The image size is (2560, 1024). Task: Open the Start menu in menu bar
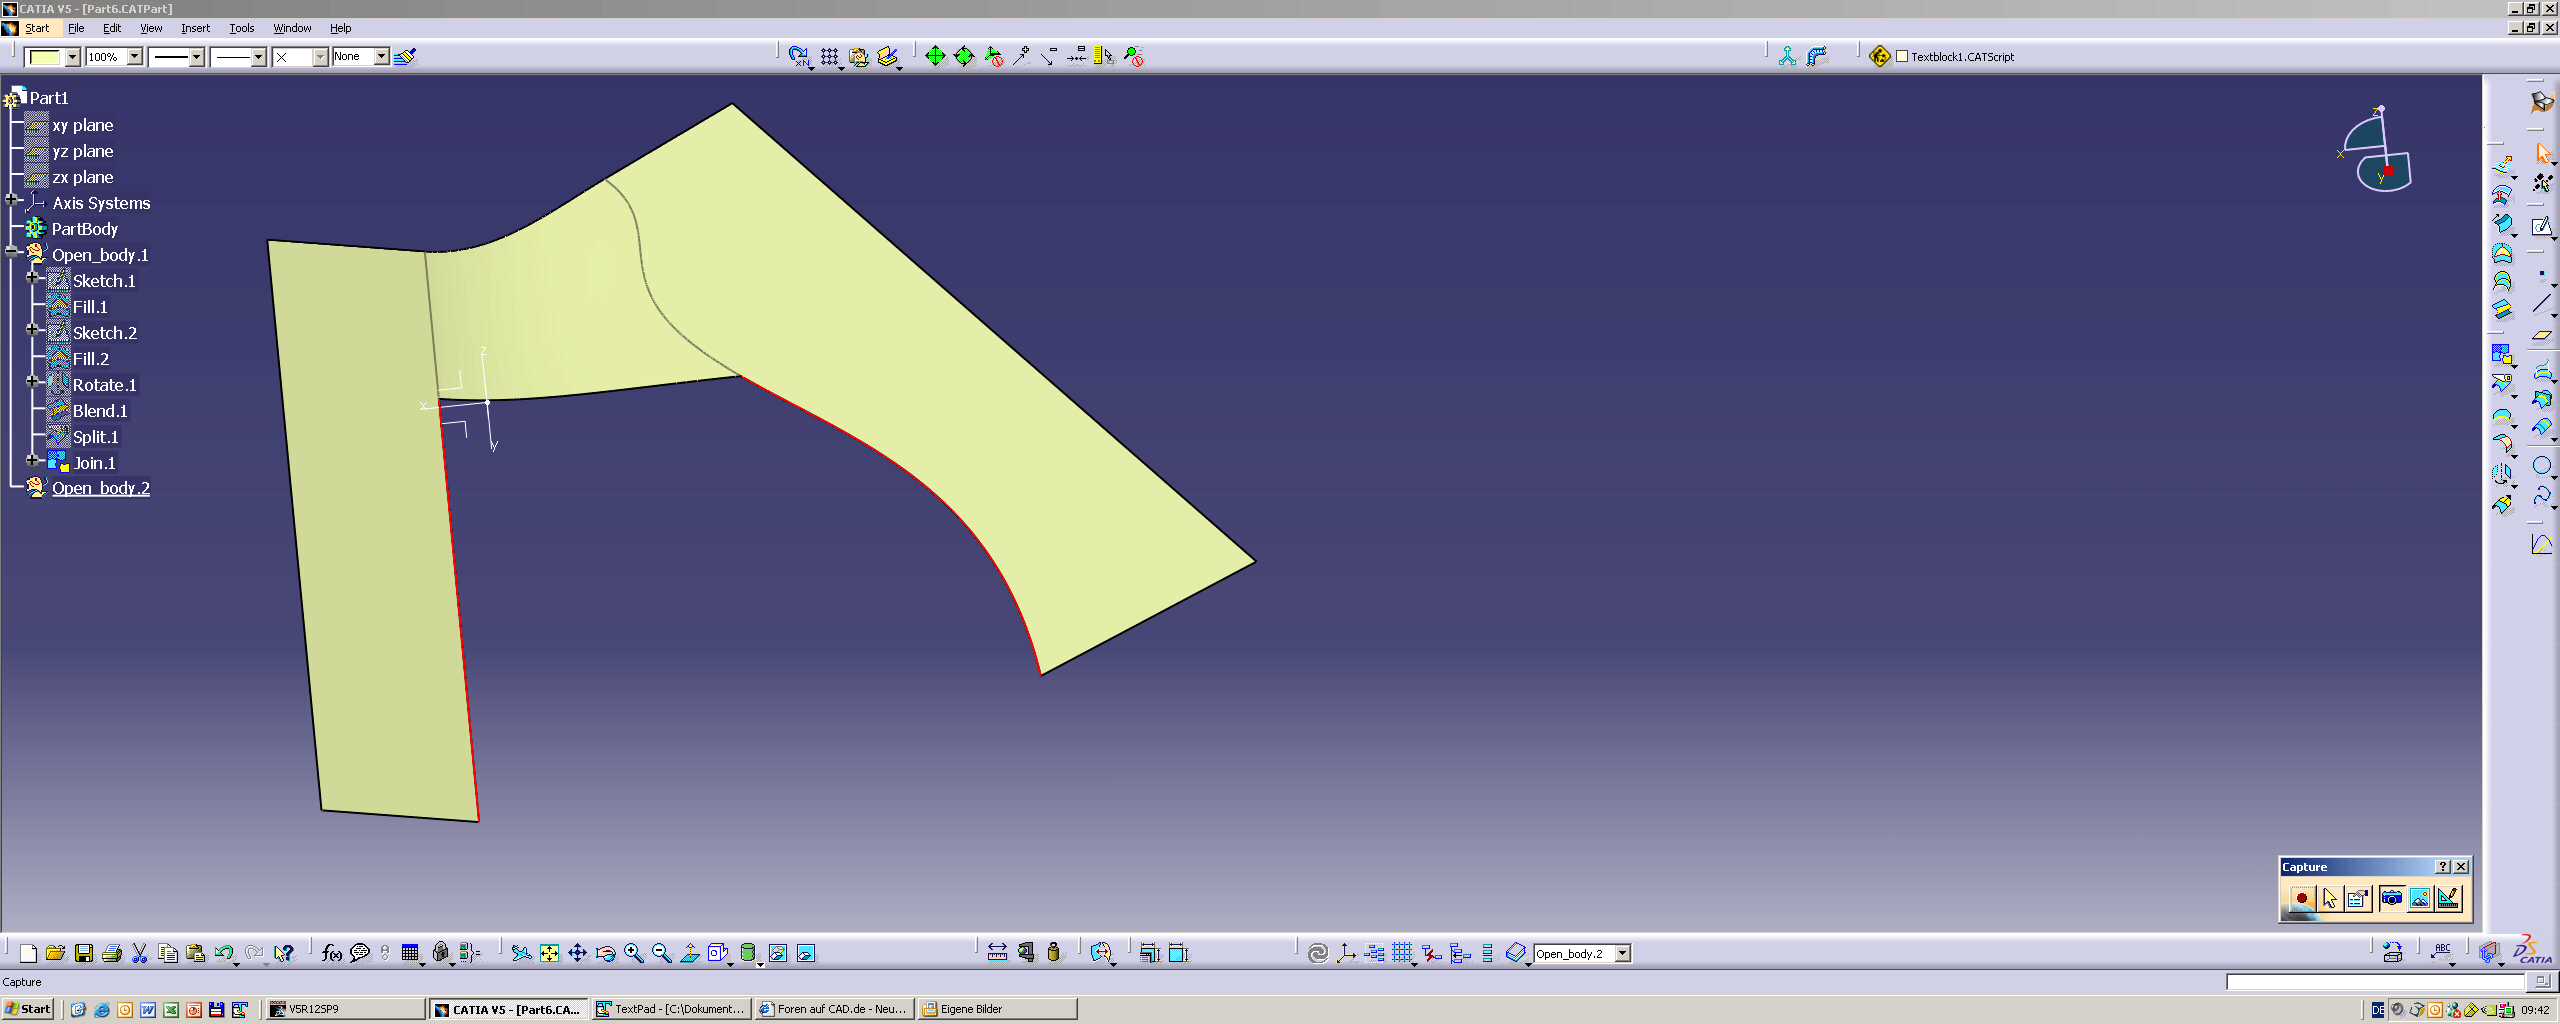pyautogui.click(x=37, y=28)
